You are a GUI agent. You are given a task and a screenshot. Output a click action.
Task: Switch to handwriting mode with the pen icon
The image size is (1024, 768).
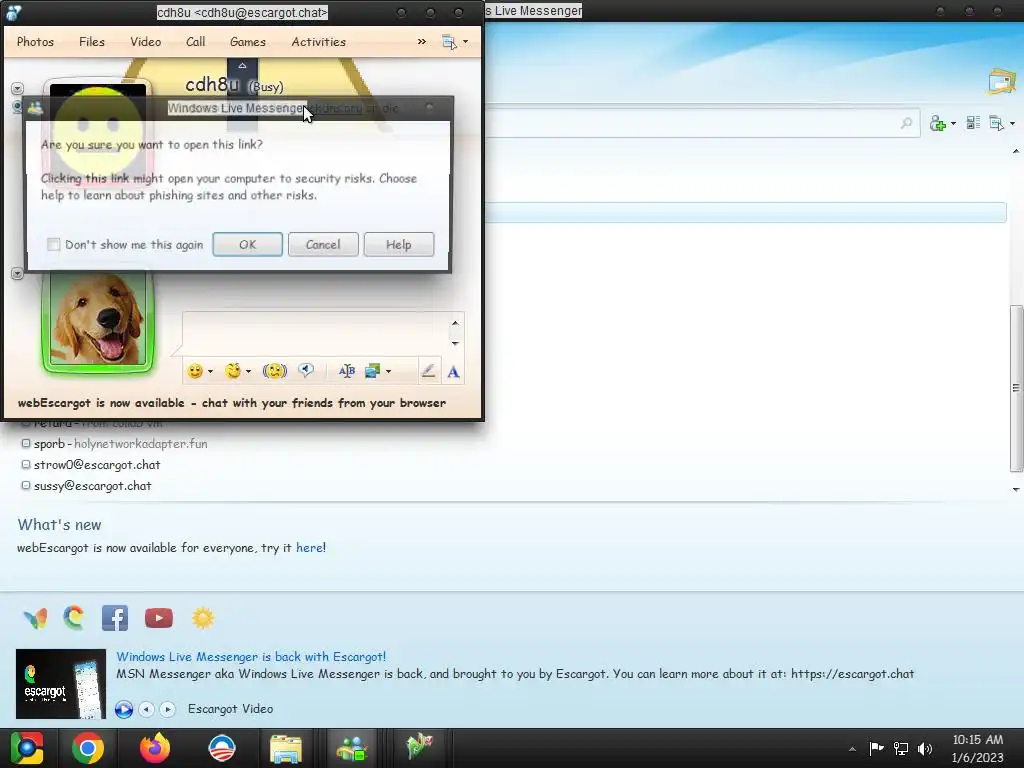(428, 371)
